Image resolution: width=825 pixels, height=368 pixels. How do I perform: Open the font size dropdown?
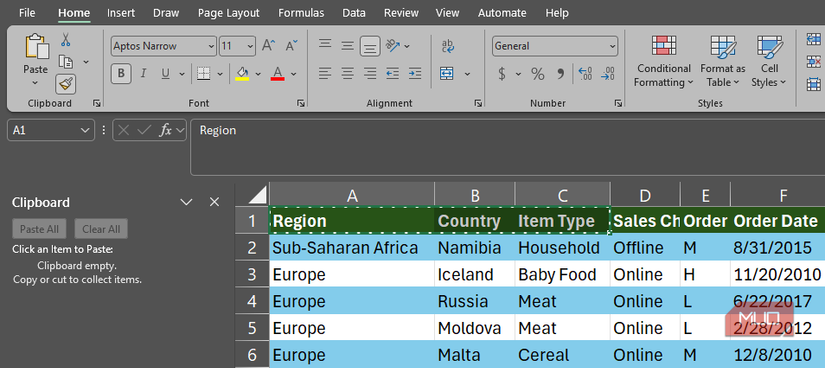click(x=250, y=46)
